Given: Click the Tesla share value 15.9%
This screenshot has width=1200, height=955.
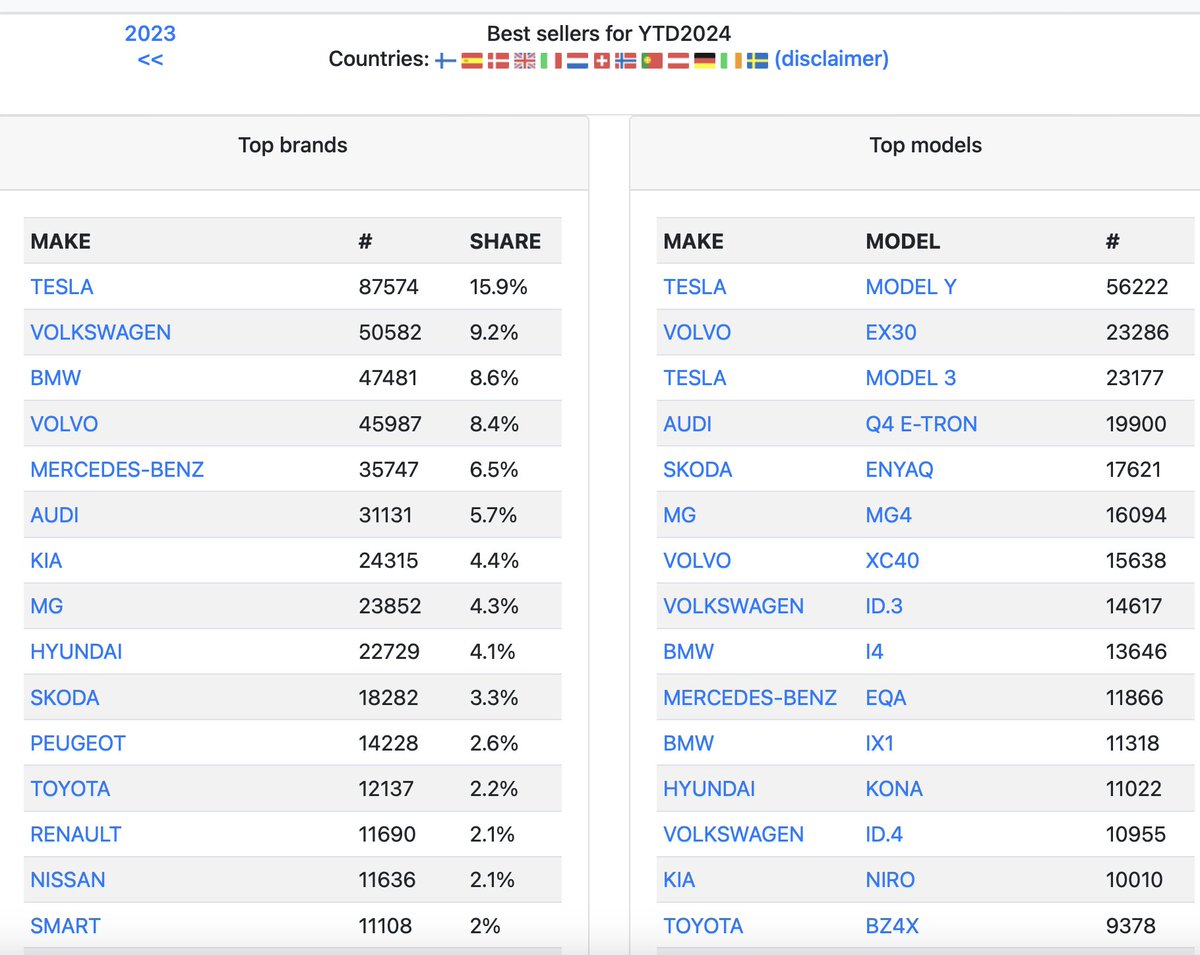Looking at the screenshot, I should point(498,287).
